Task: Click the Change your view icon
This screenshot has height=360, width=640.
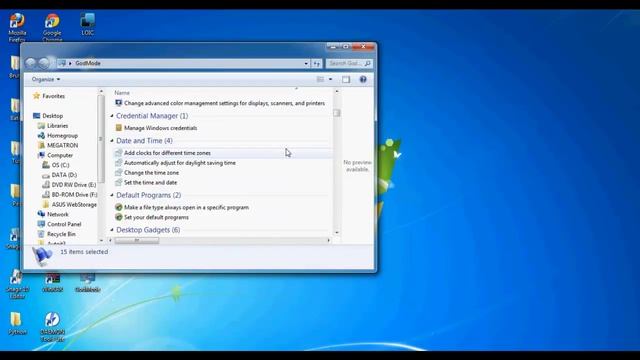Action: 320,79
